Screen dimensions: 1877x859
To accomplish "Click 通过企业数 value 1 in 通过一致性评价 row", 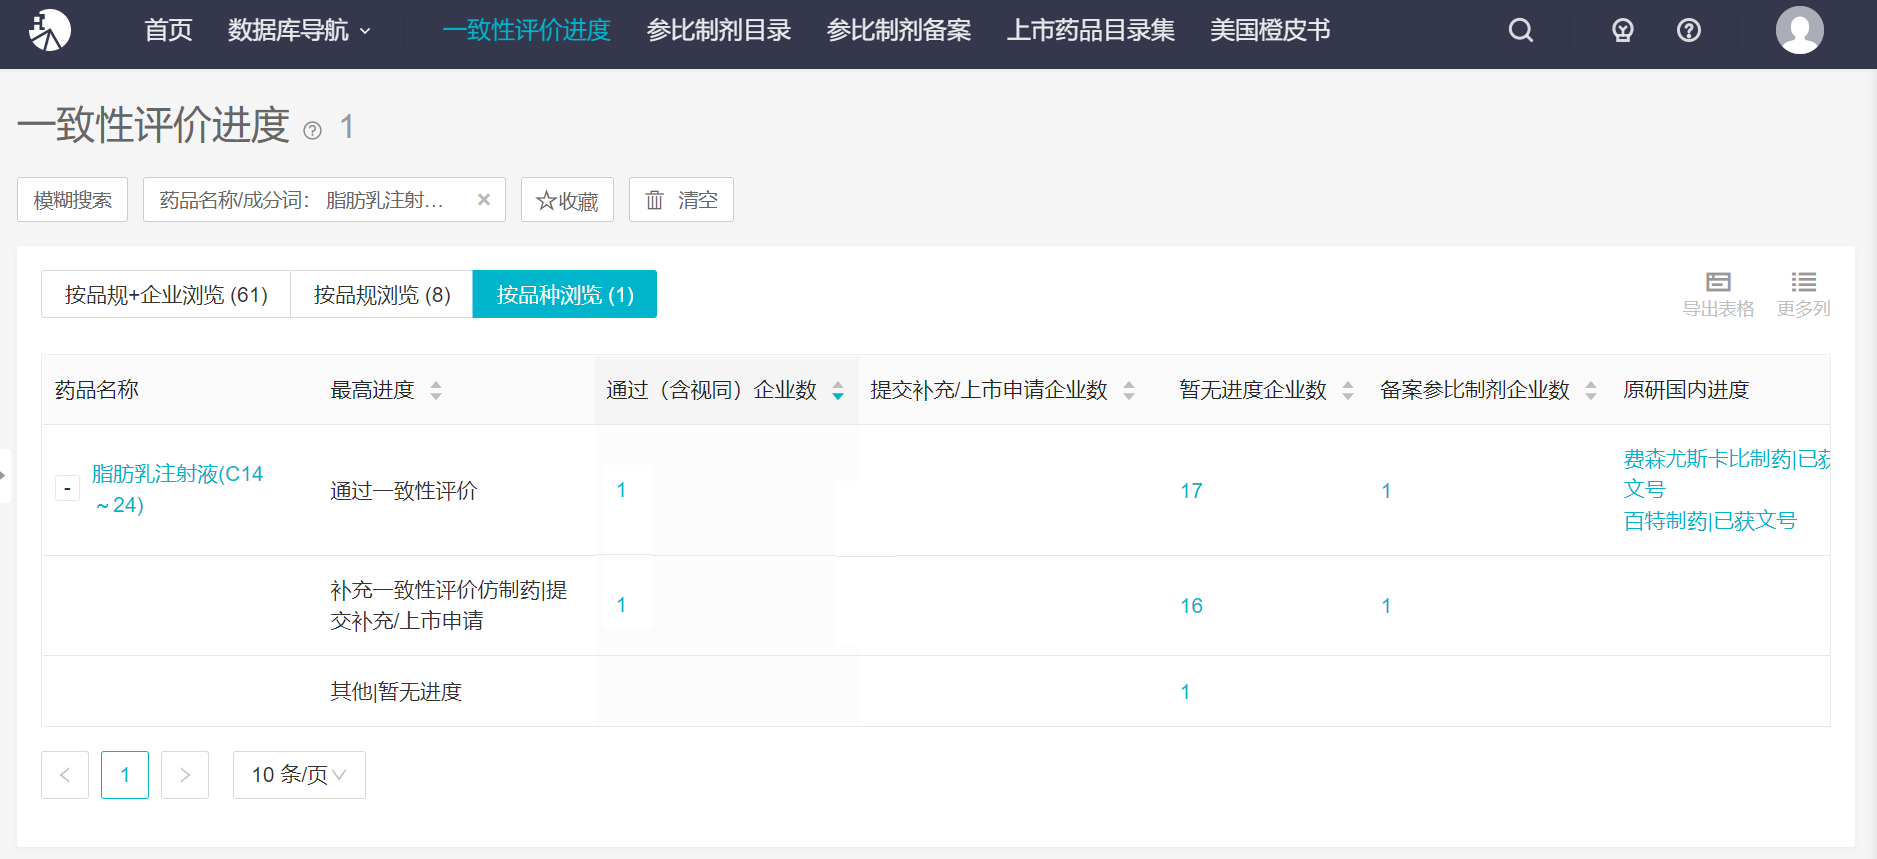I will pyautogui.click(x=621, y=490).
